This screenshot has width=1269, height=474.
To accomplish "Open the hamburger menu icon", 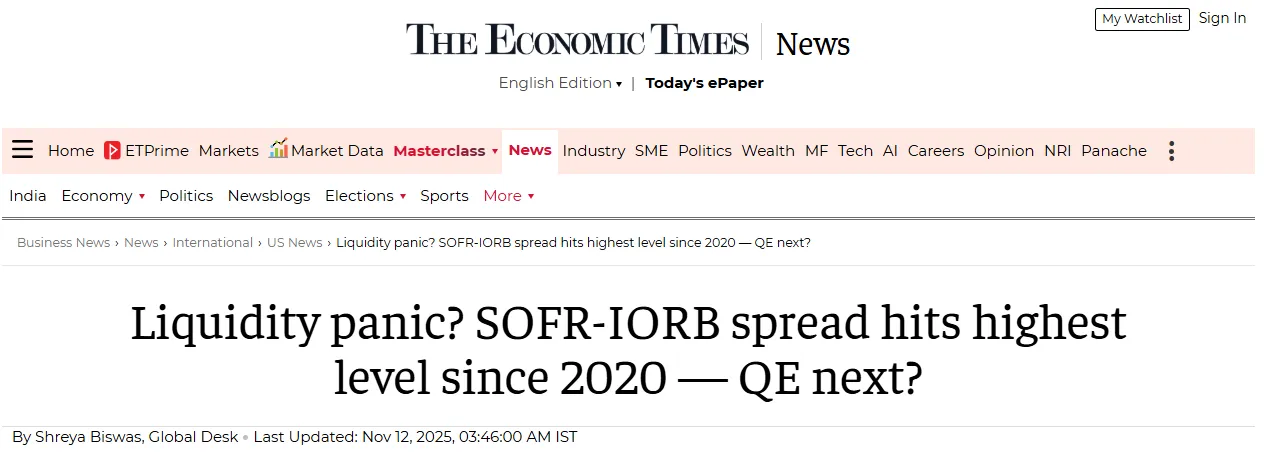I will (22, 150).
